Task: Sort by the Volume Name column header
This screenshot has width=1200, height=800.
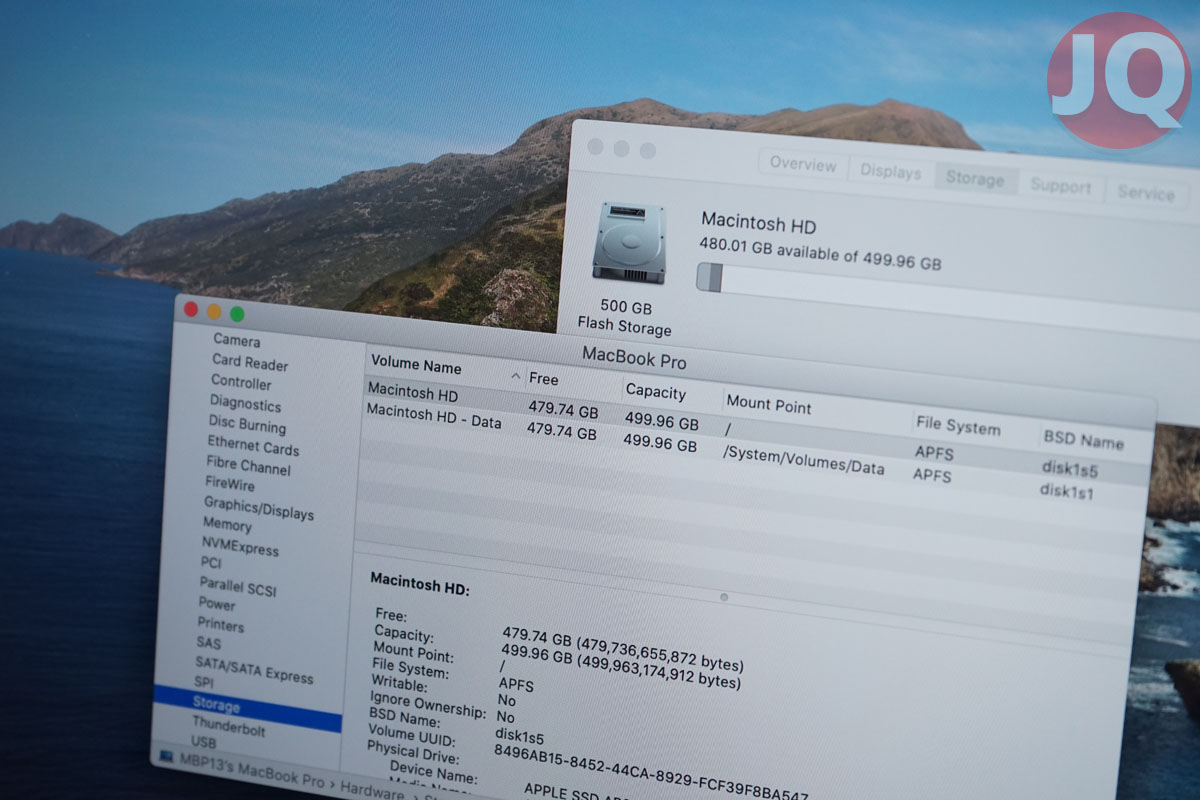Action: click(x=416, y=365)
